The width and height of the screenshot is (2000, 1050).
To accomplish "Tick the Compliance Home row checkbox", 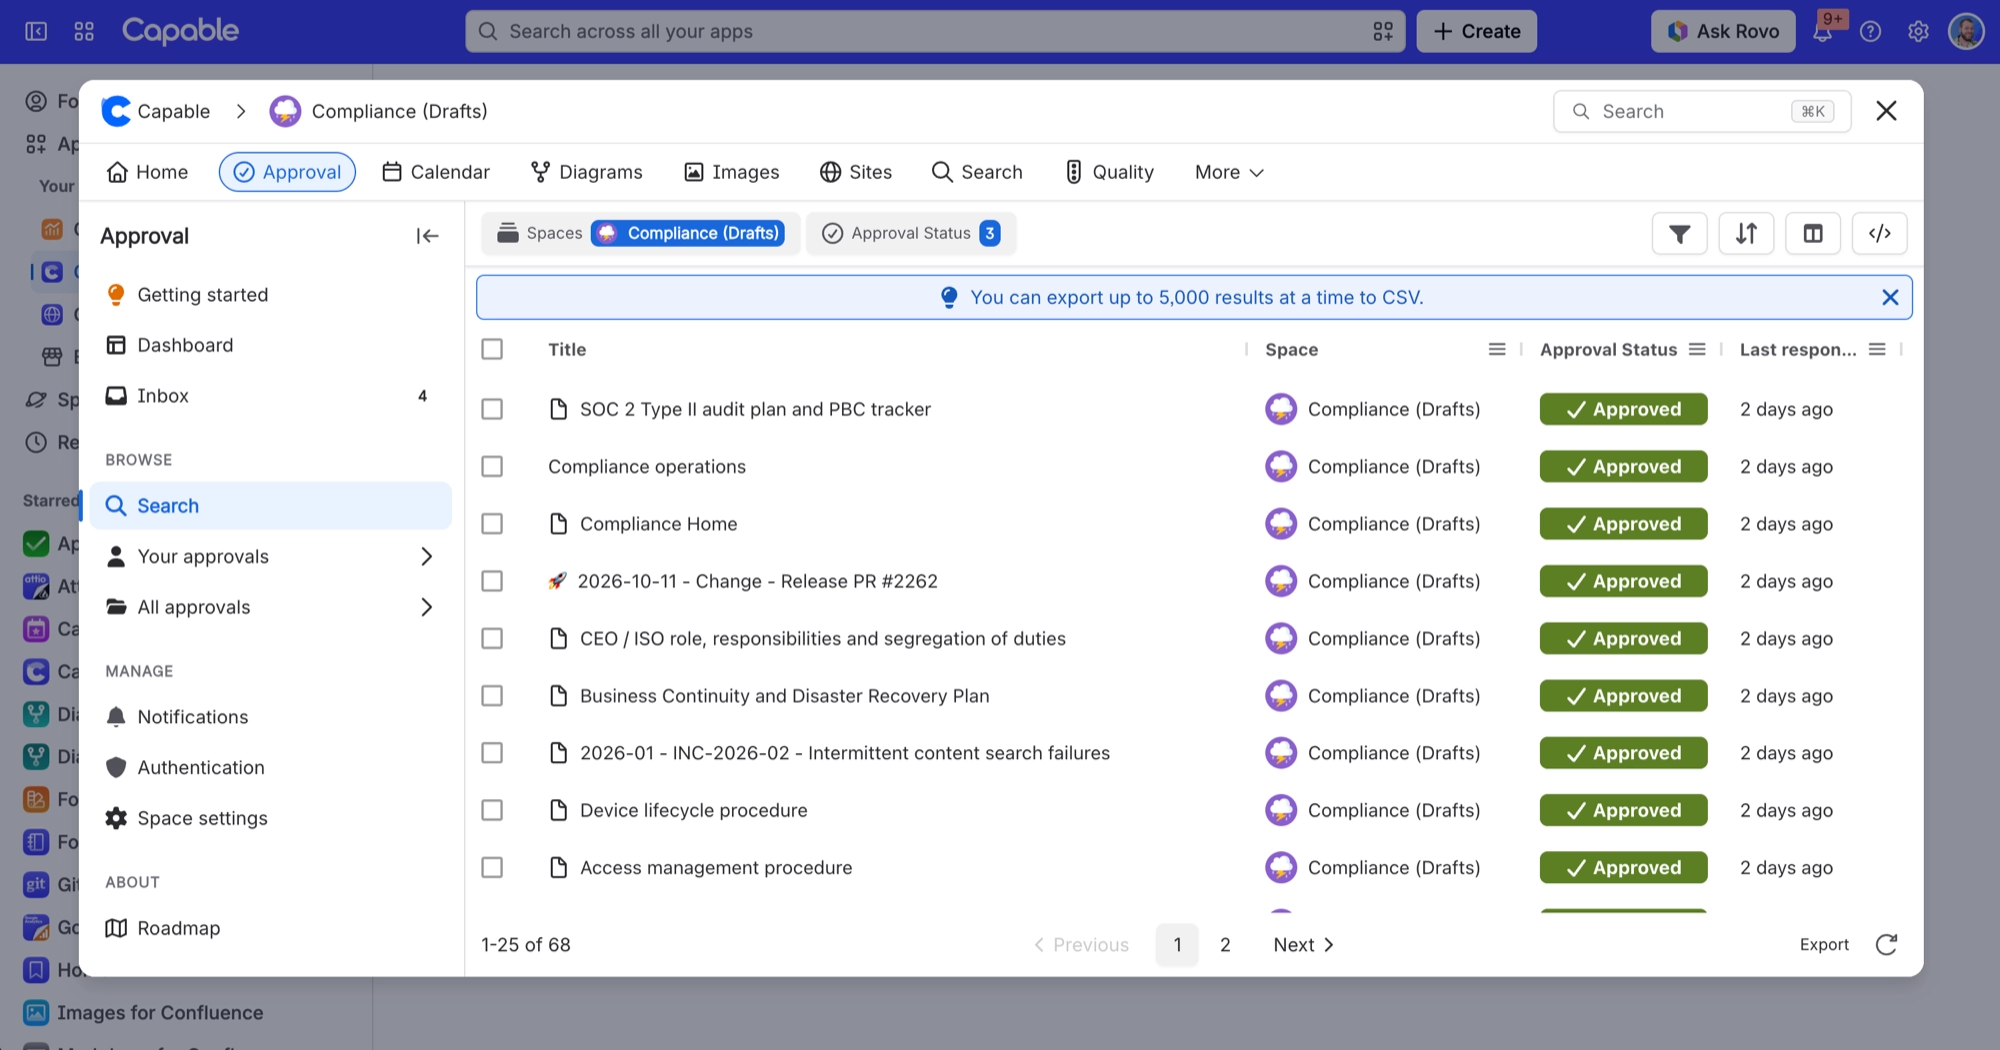I will [492, 524].
